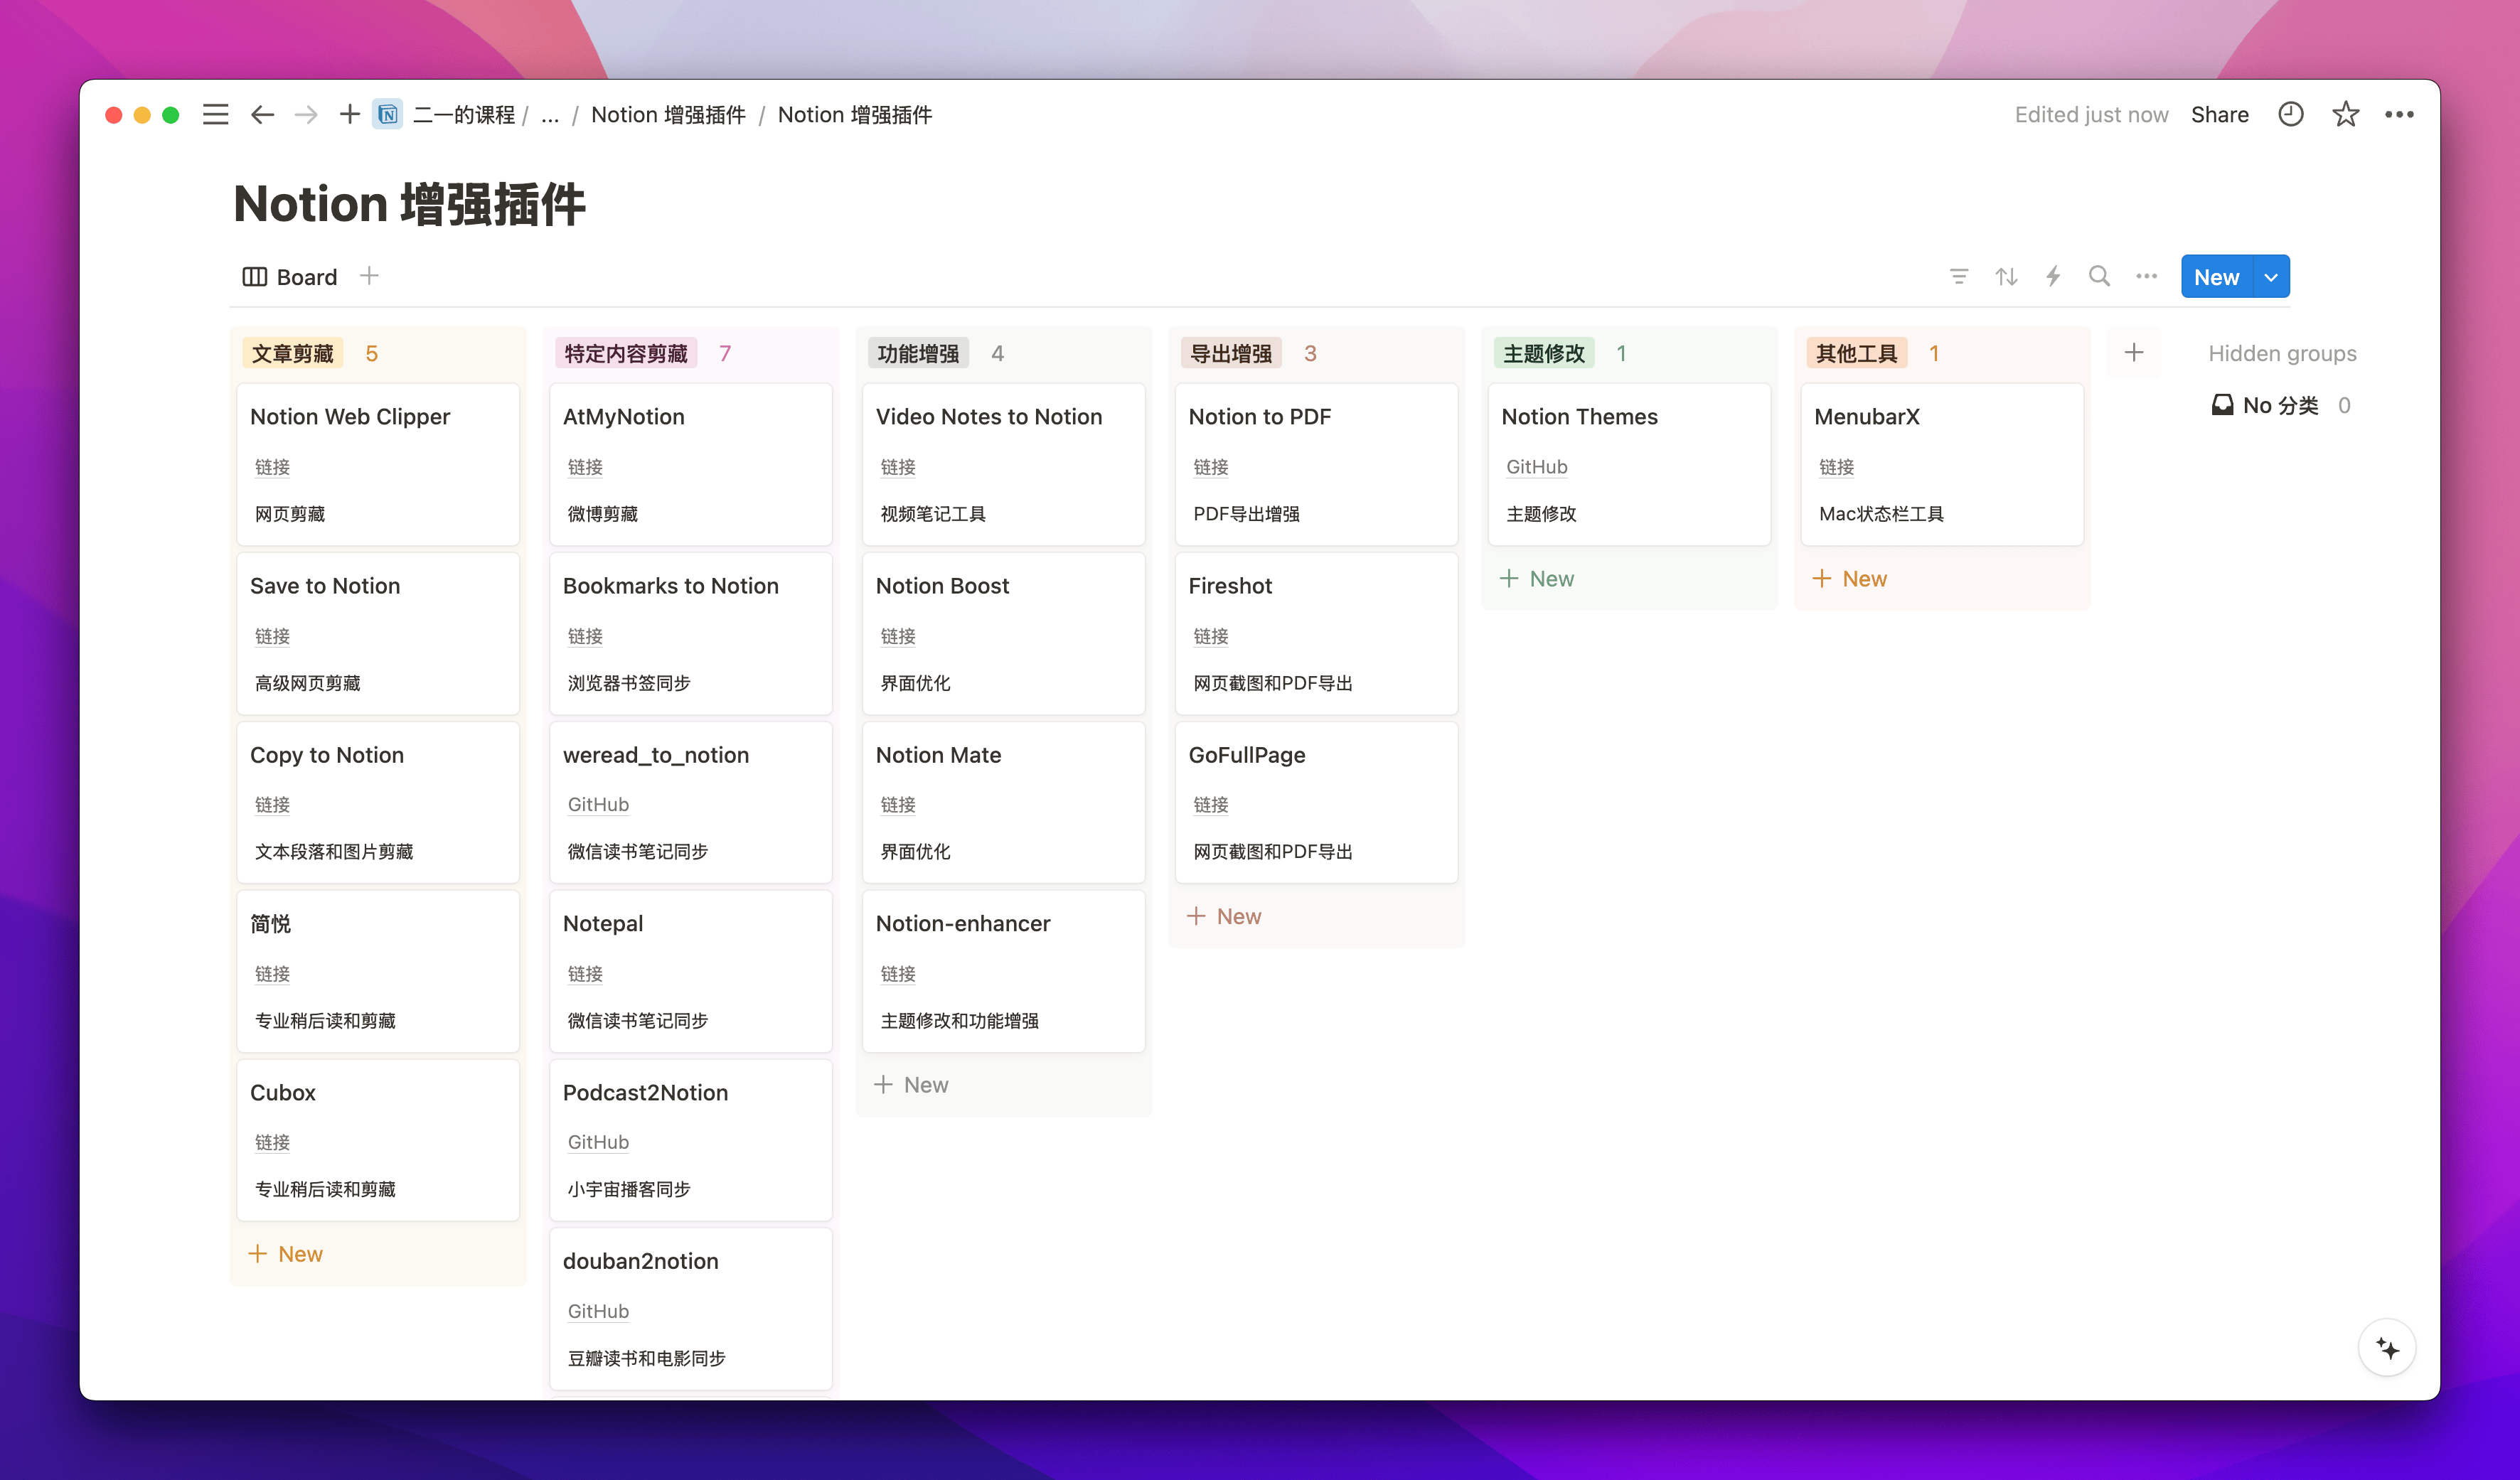Image resolution: width=2520 pixels, height=1480 pixels.
Task: Click the Share button
Action: [2219, 115]
